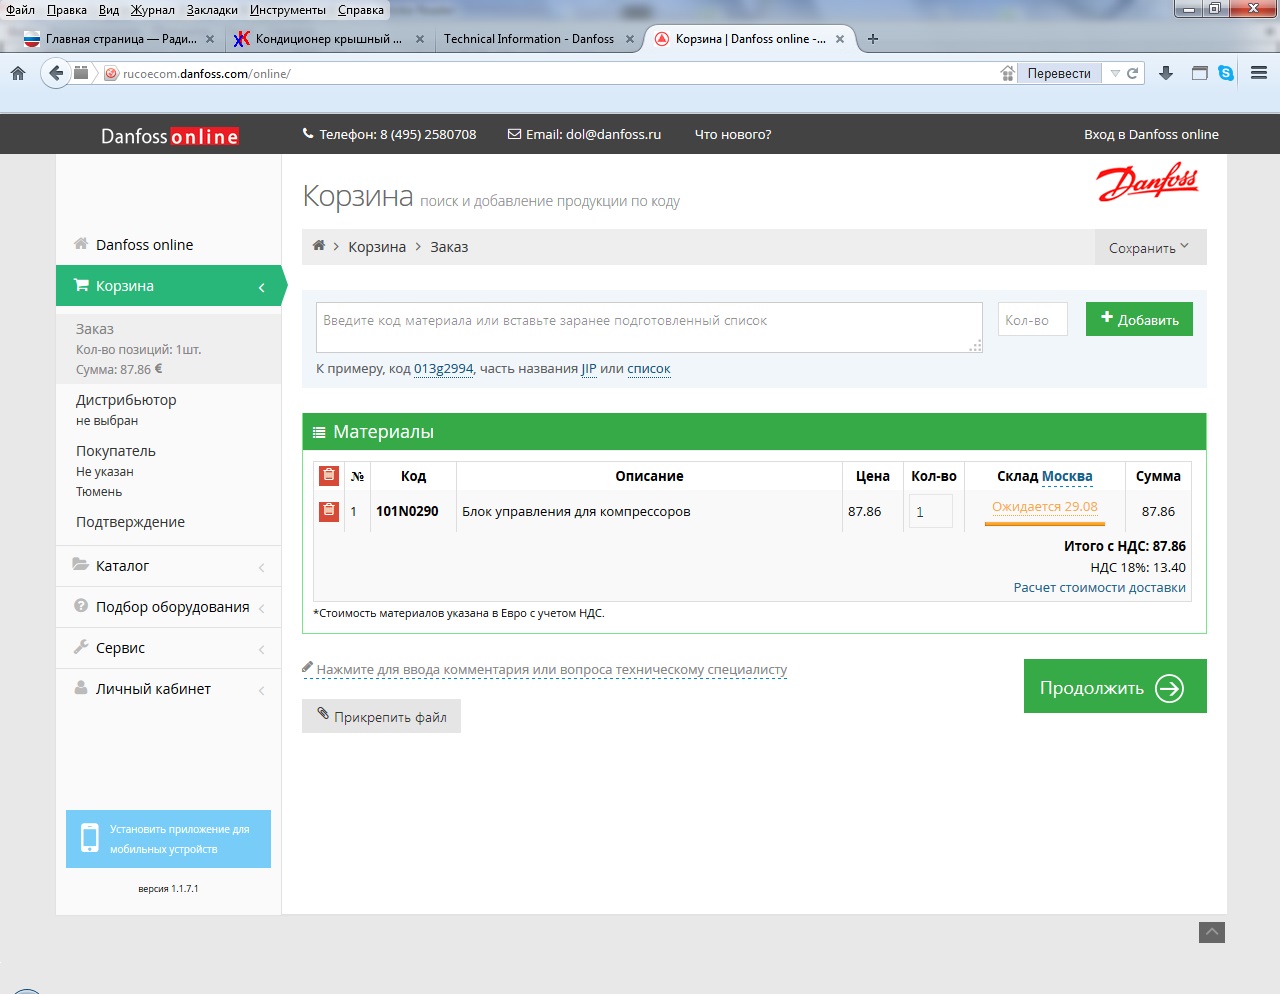Image resolution: width=1280 pixels, height=994 pixels.
Task: Click the trash icon in the table header
Action: [328, 475]
